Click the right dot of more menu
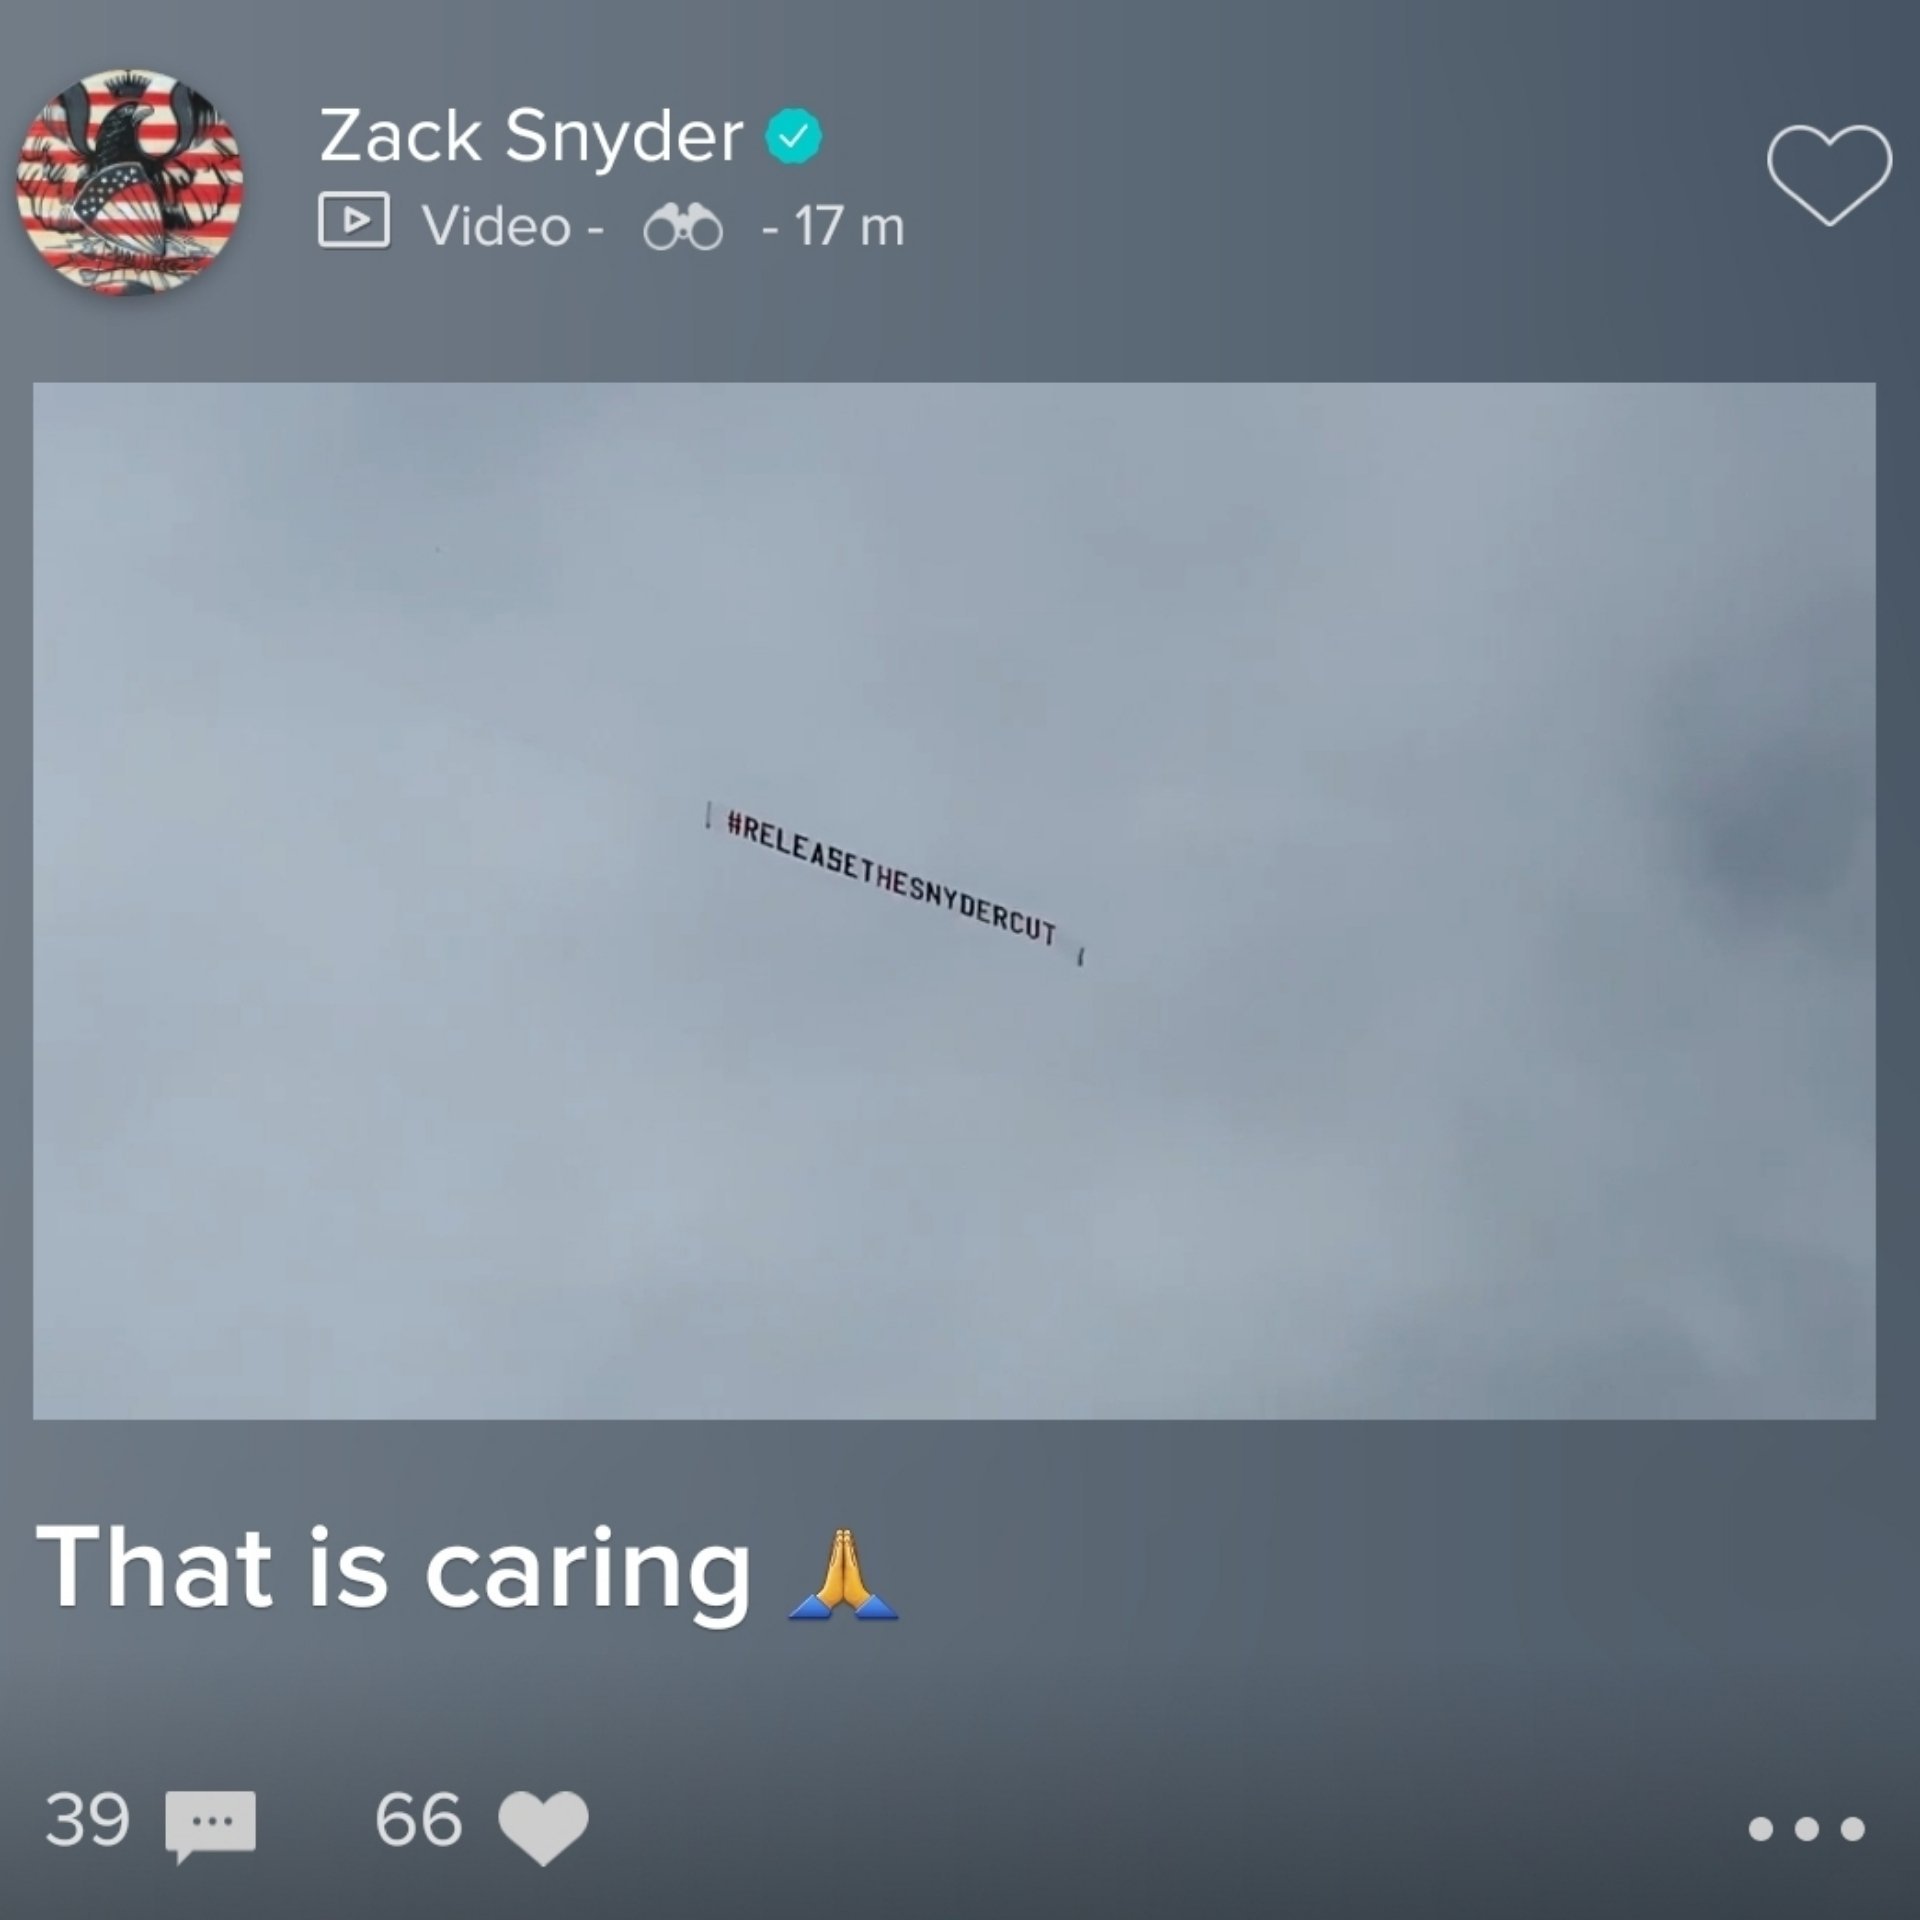Screen dimensions: 1920x1920 coord(1853,1829)
